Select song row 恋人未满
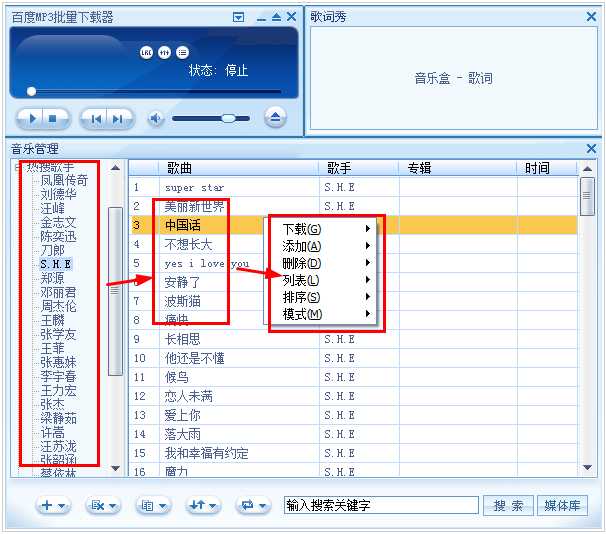The image size is (606, 534). [x=353, y=396]
